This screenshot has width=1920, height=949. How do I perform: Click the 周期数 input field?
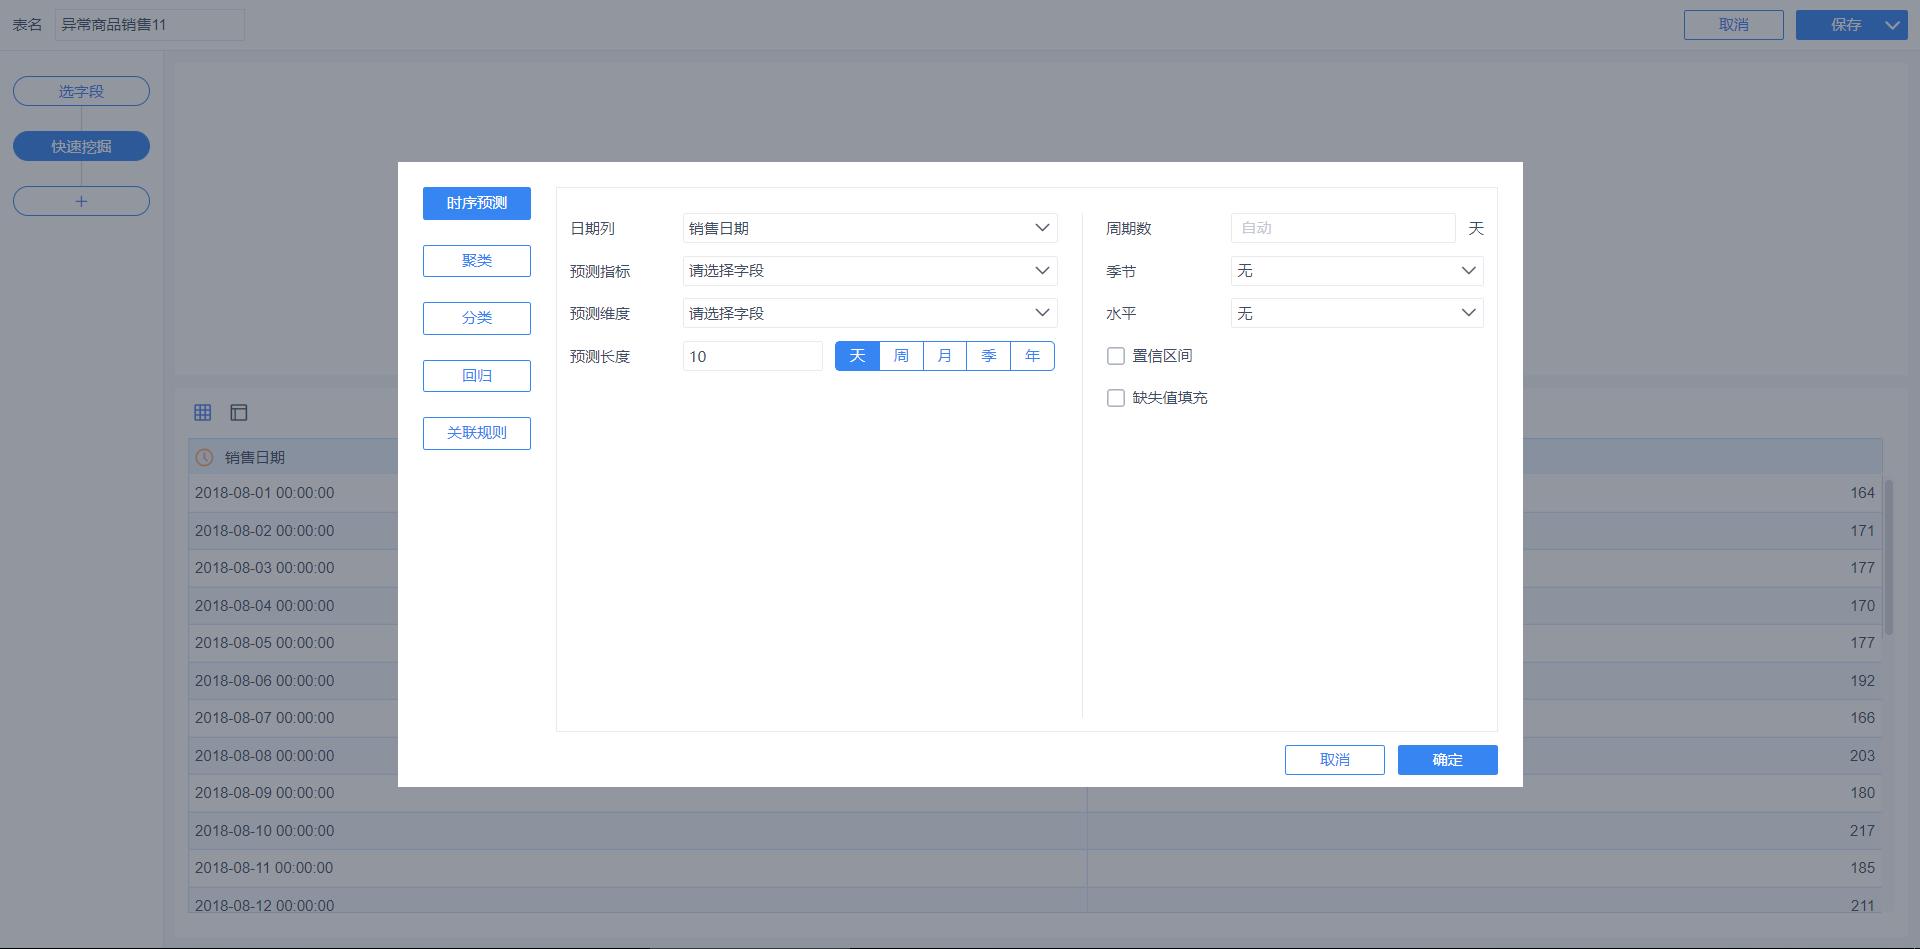click(x=1342, y=227)
